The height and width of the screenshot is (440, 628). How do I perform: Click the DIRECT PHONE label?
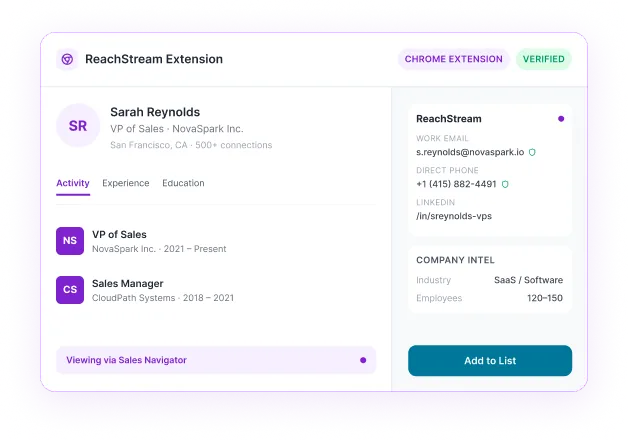447,171
